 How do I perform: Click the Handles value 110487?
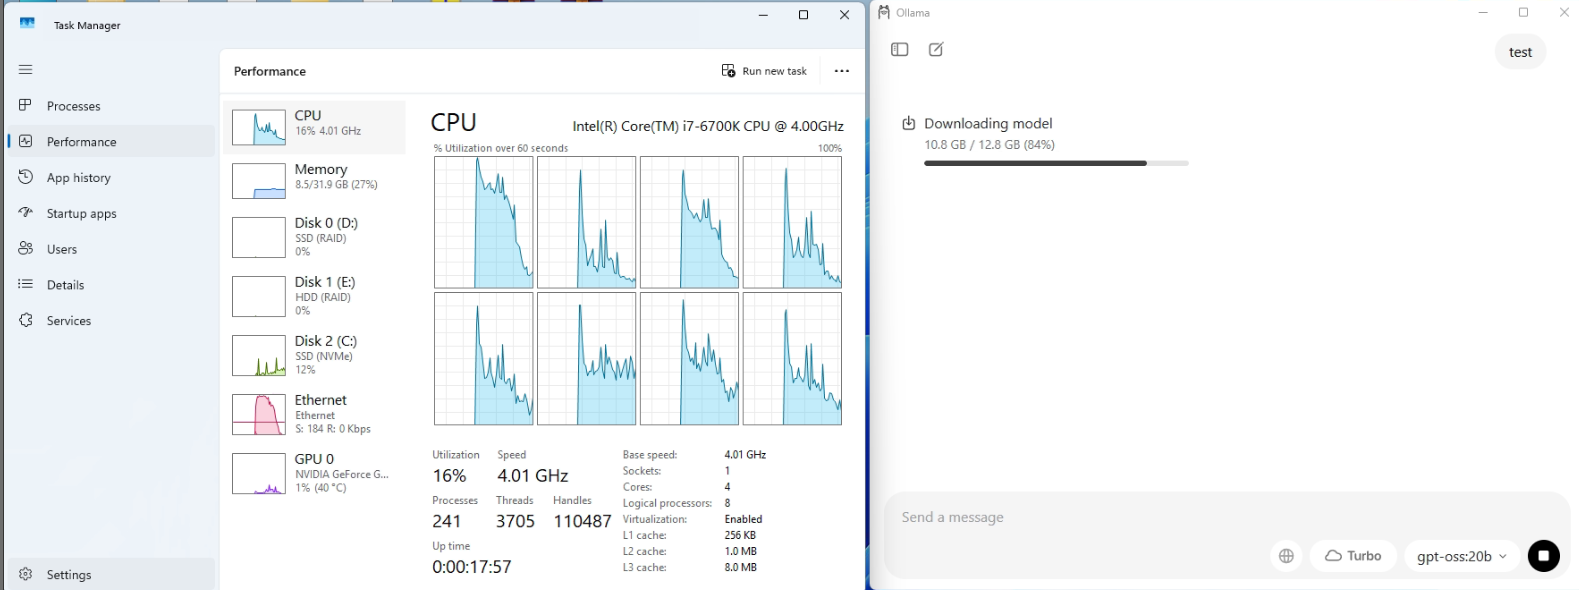[x=582, y=521]
